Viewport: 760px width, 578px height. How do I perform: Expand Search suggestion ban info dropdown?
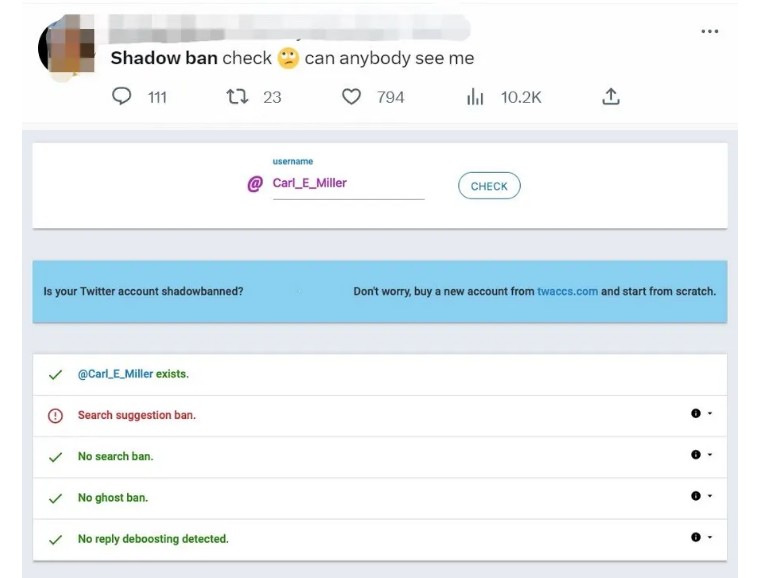click(x=702, y=414)
